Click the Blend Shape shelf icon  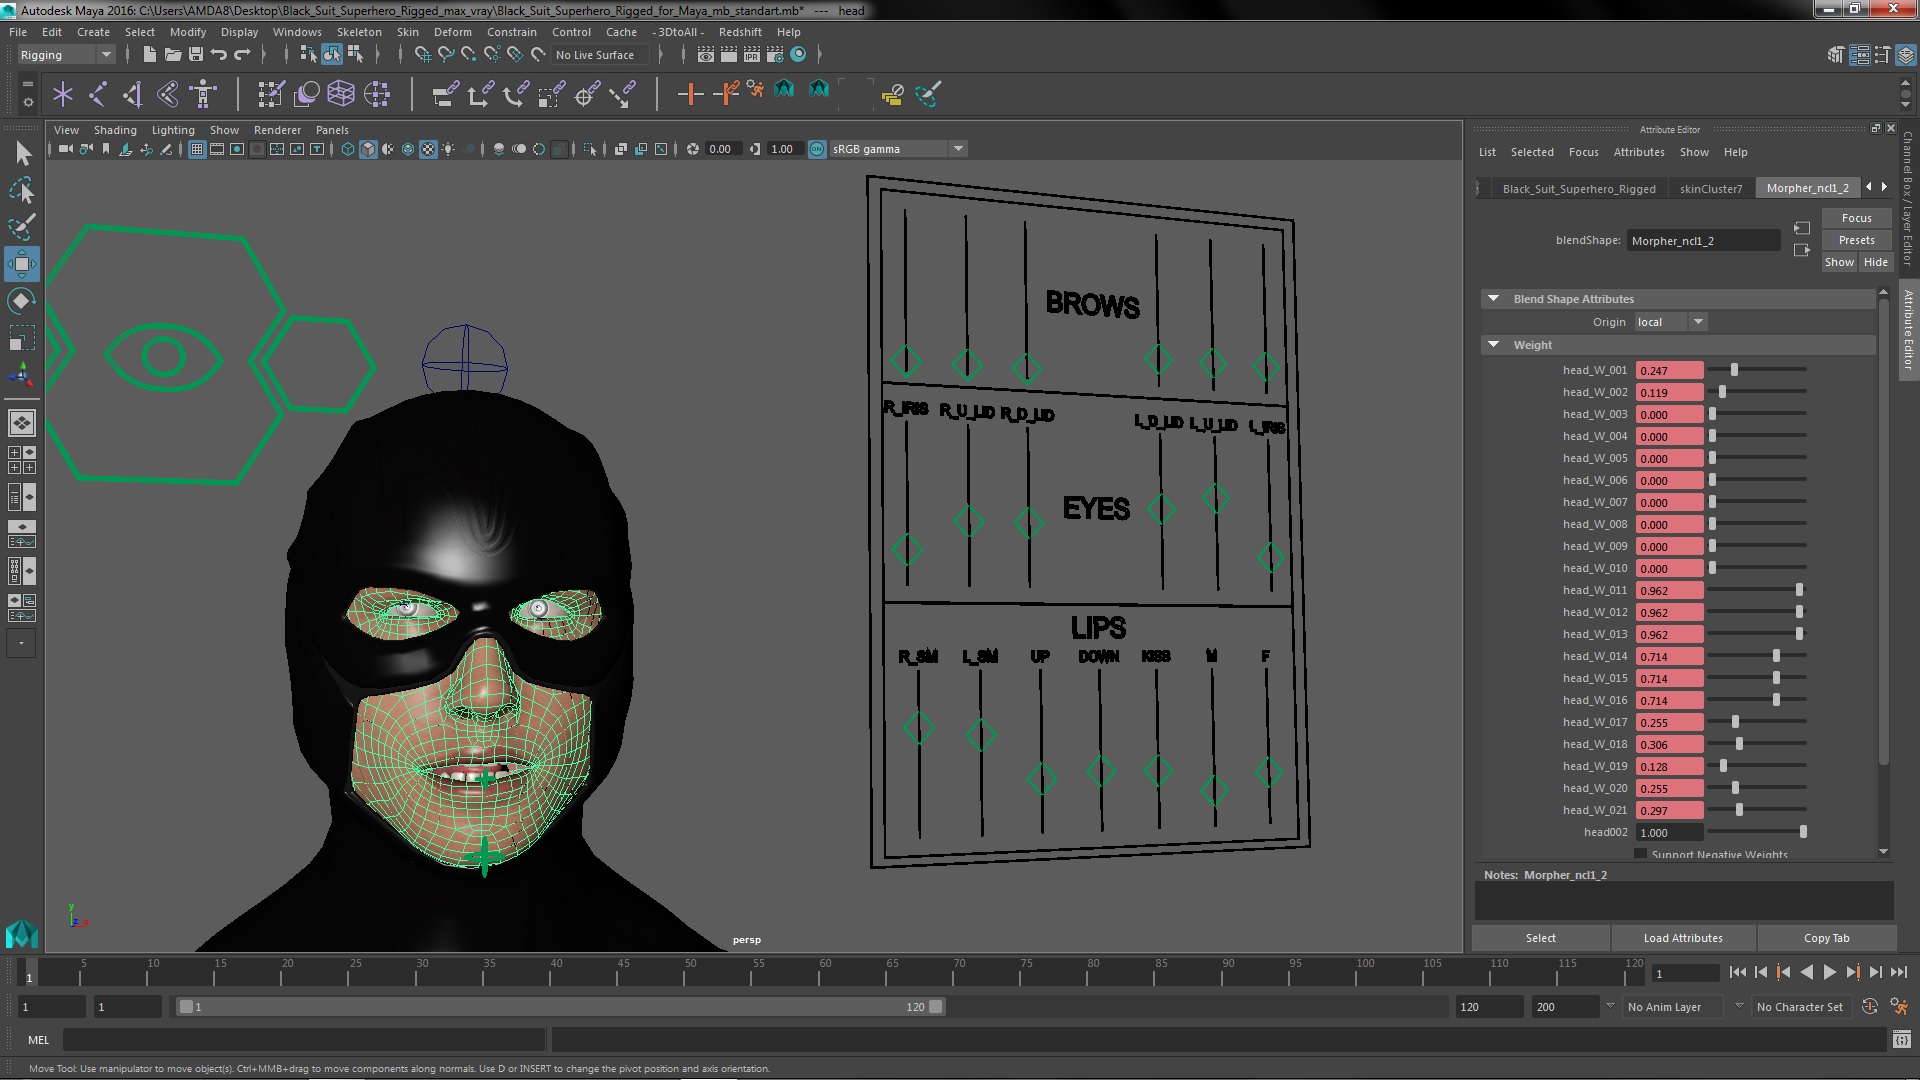(306, 94)
